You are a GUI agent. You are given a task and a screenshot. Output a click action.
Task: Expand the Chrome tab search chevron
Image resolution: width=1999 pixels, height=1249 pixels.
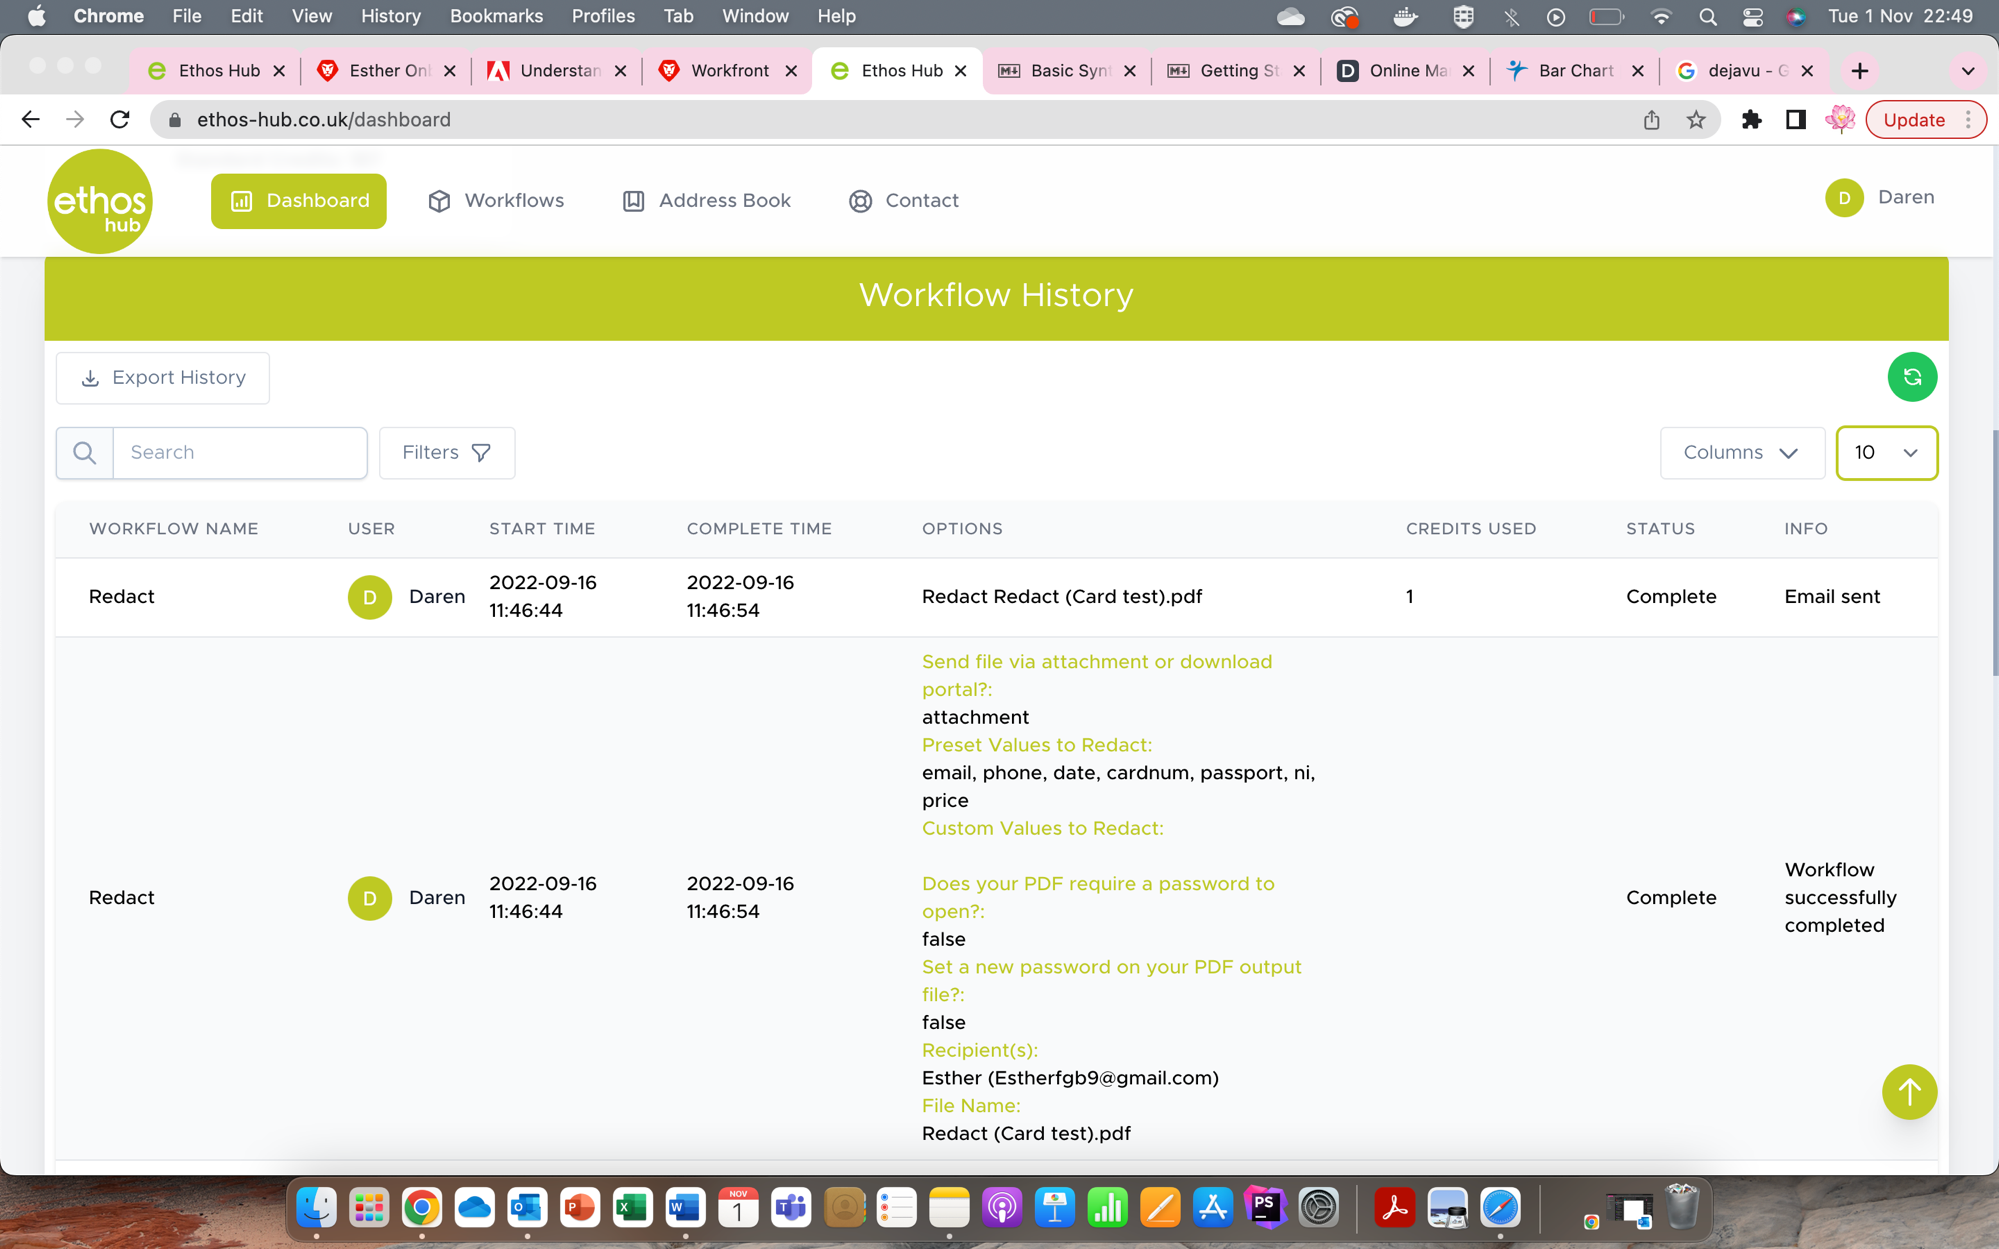1966,70
